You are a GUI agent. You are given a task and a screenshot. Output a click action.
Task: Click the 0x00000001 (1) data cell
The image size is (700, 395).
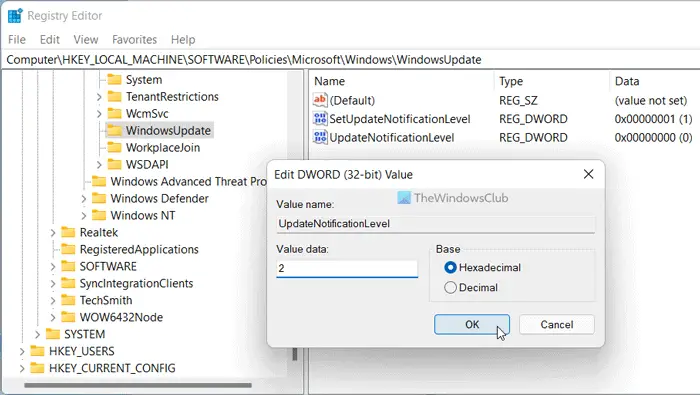(653, 119)
